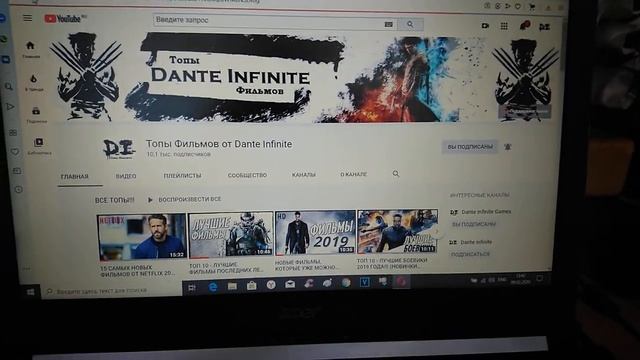Toggle the channel notification bell
640x360 pixels.
click(508, 147)
